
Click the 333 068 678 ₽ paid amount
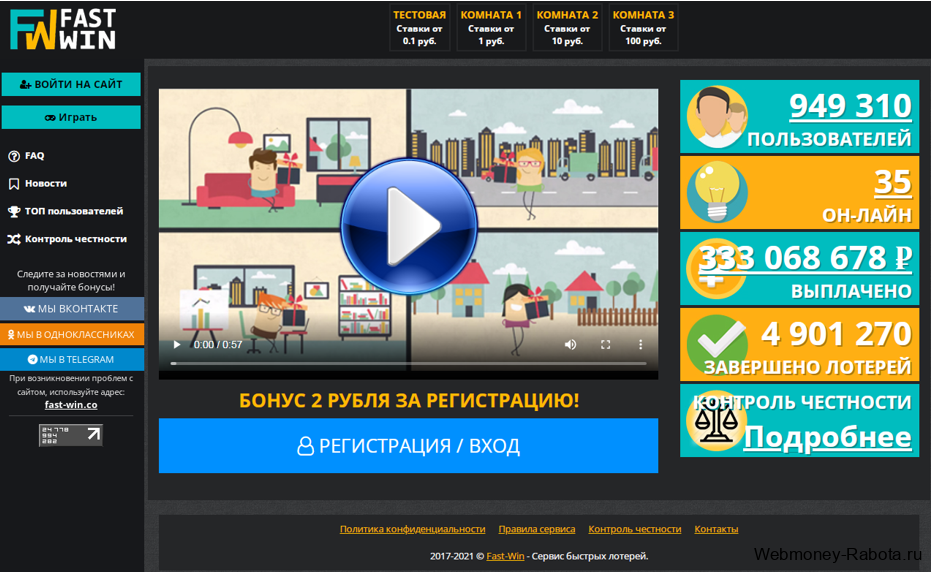click(x=805, y=258)
